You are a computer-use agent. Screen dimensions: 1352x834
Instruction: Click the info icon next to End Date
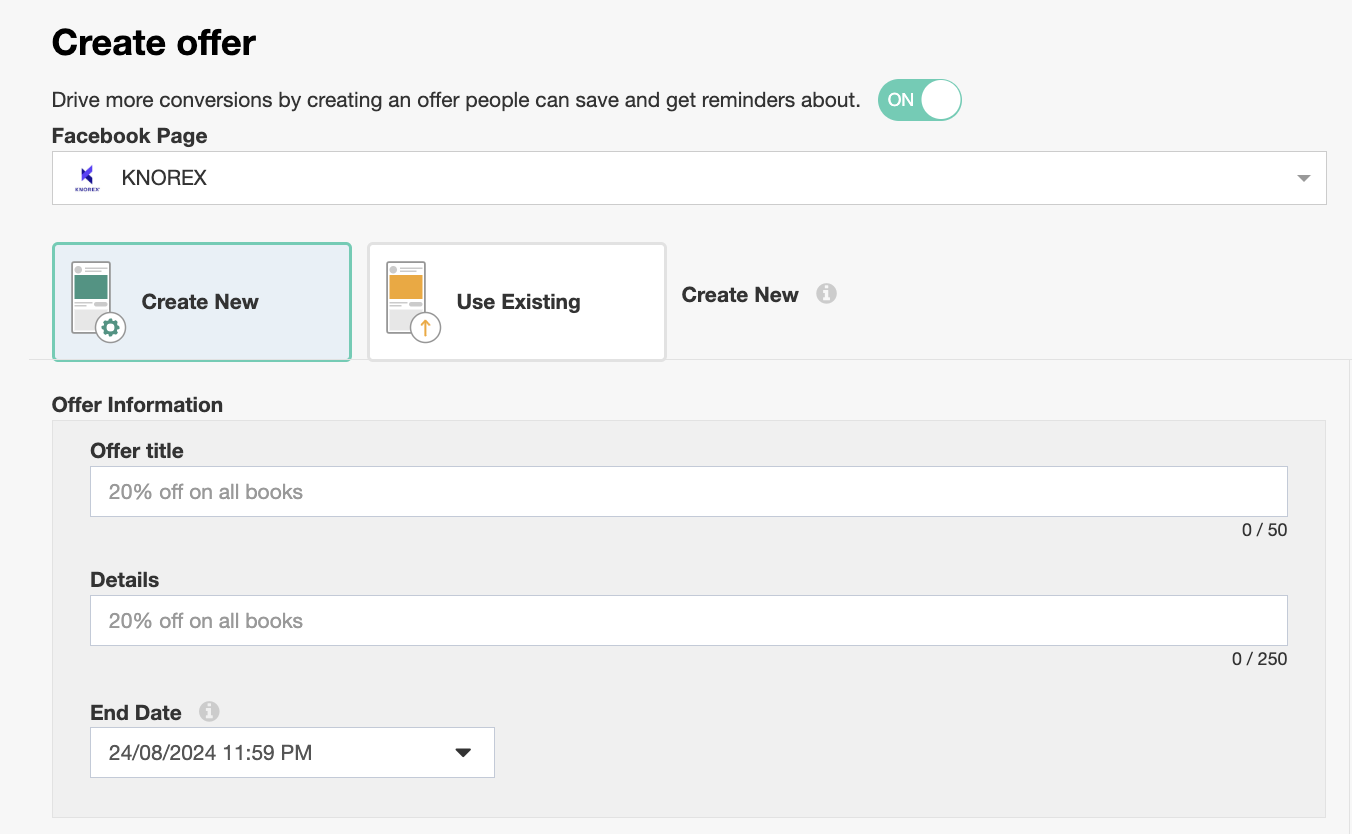tap(208, 712)
